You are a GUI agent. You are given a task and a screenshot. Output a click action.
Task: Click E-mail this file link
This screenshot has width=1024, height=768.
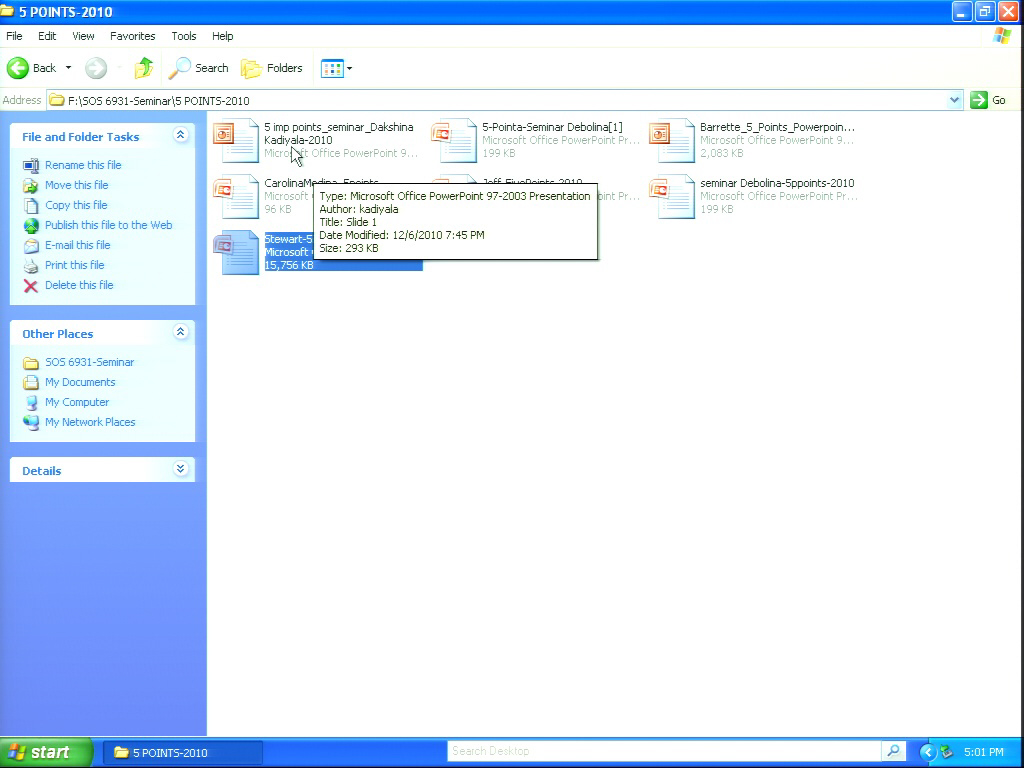point(77,246)
